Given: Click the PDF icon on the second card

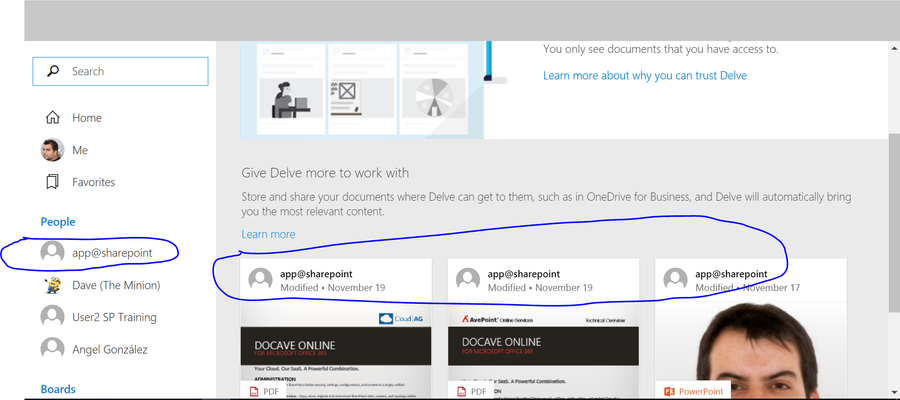Looking at the screenshot, I should [461, 391].
